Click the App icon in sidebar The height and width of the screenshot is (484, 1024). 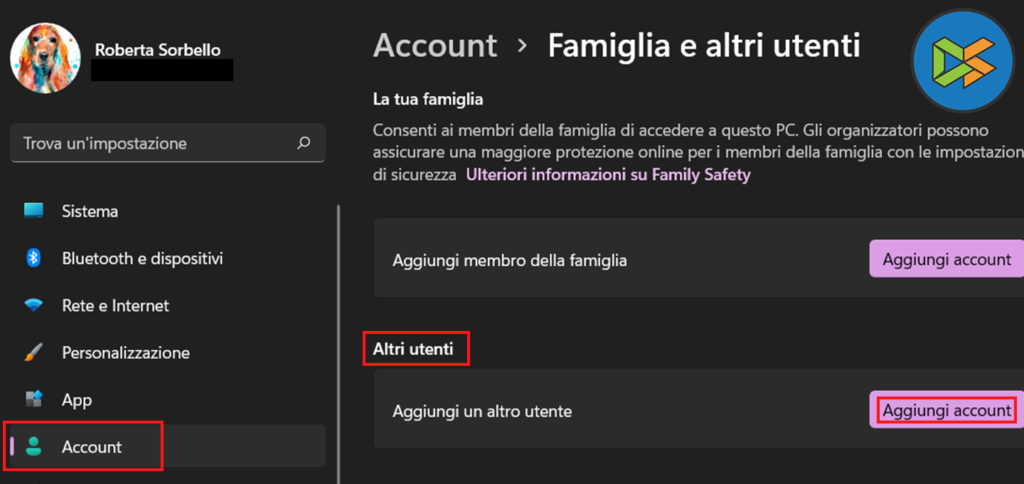(34, 399)
